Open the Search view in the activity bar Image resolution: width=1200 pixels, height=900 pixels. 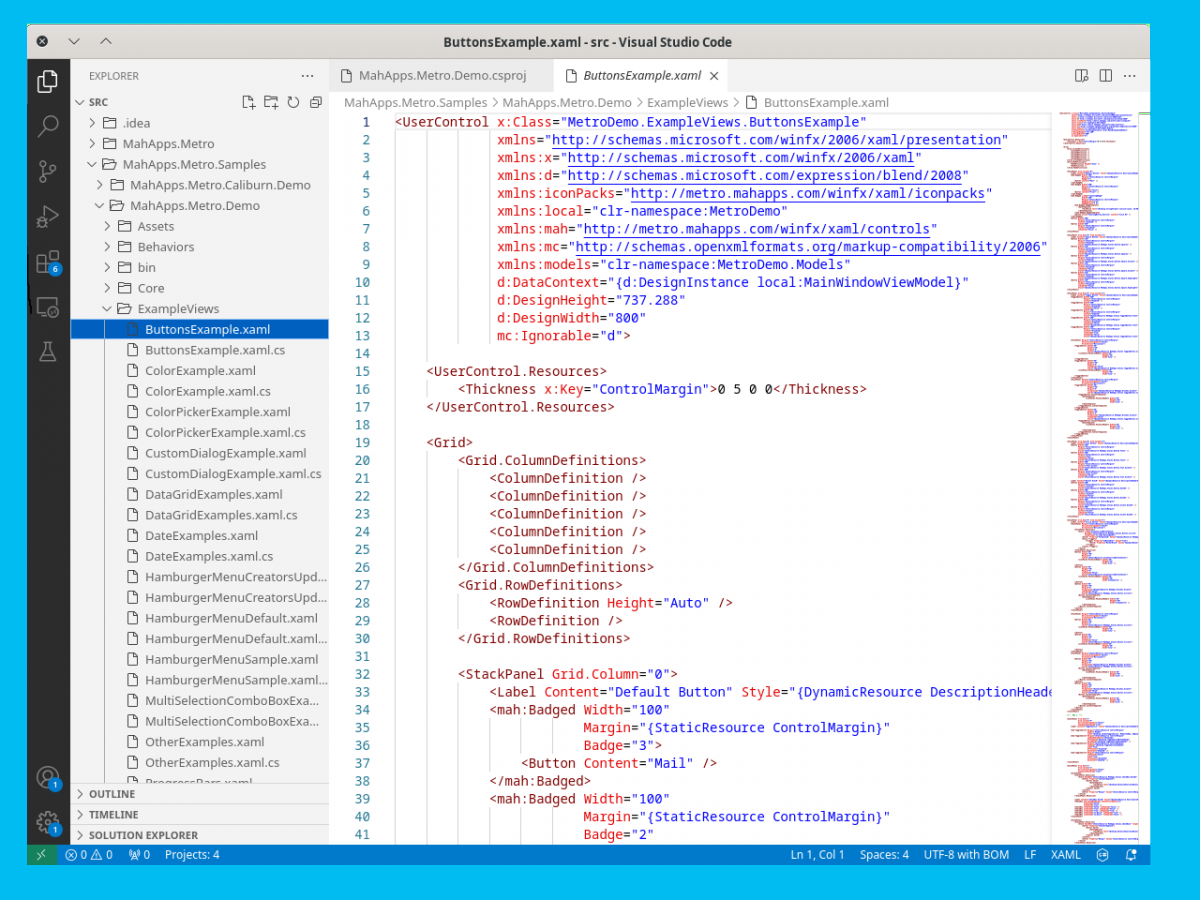[x=47, y=126]
